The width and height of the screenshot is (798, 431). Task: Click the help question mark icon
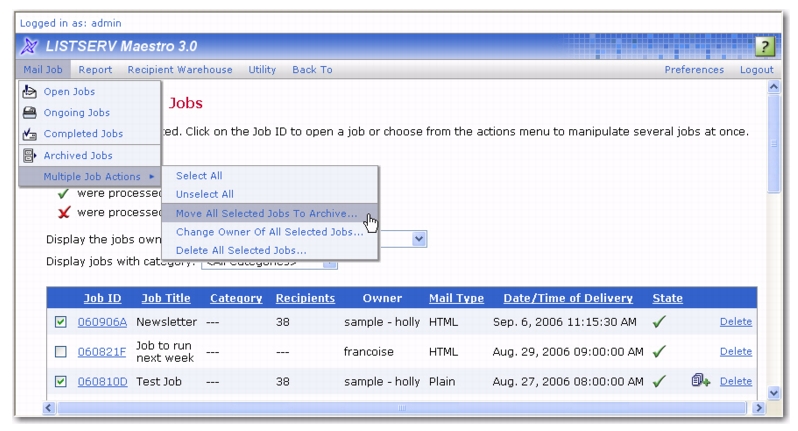[764, 46]
